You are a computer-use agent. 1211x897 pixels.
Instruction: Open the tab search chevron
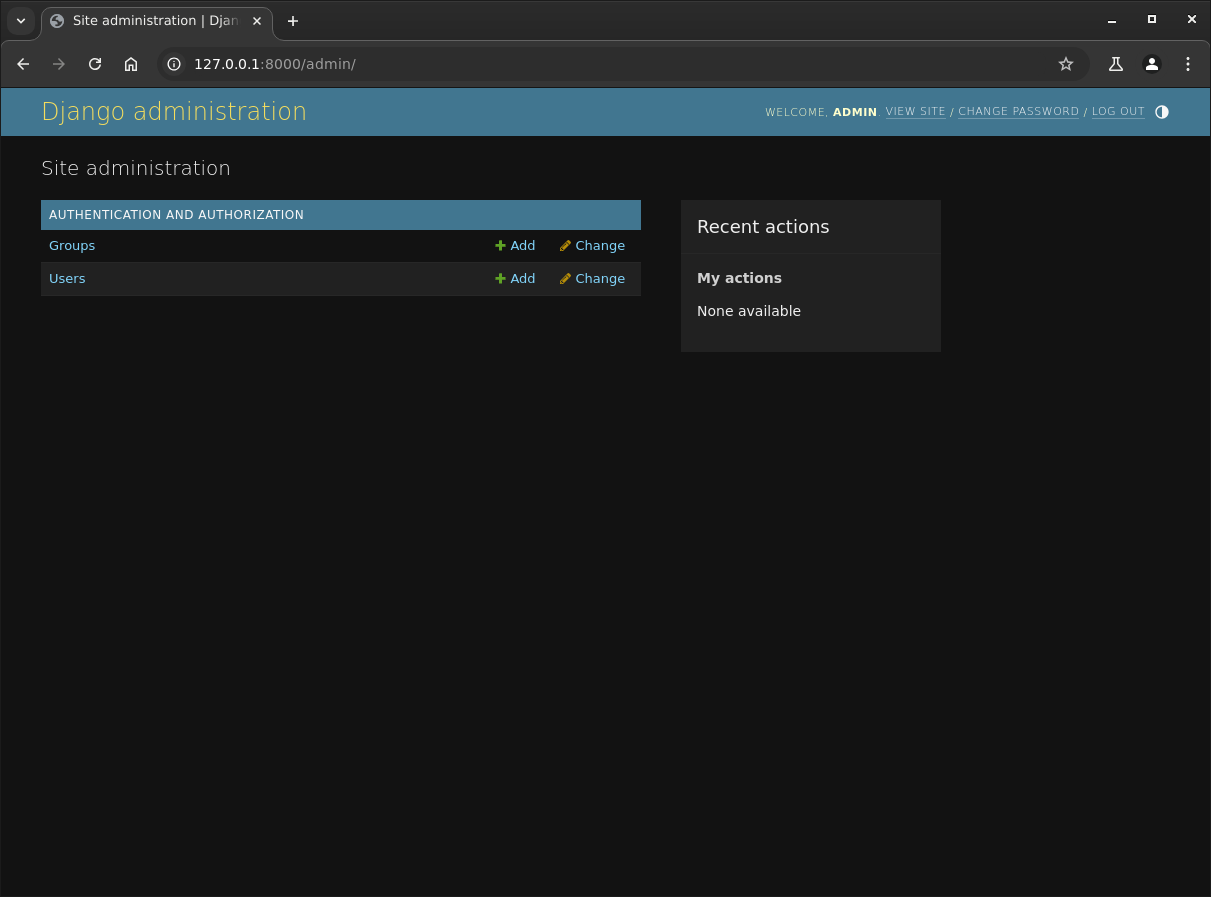[x=20, y=21]
